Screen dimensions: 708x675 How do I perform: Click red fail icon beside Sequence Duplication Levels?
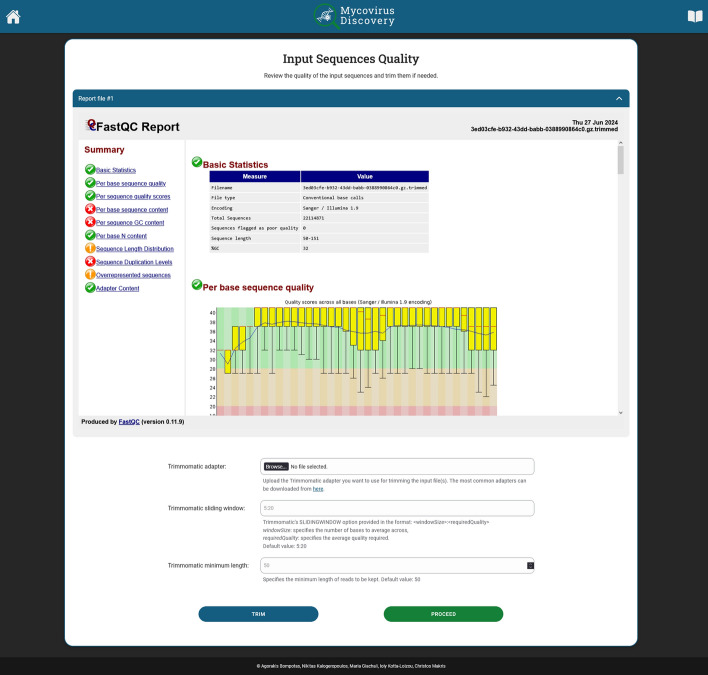tap(90, 261)
